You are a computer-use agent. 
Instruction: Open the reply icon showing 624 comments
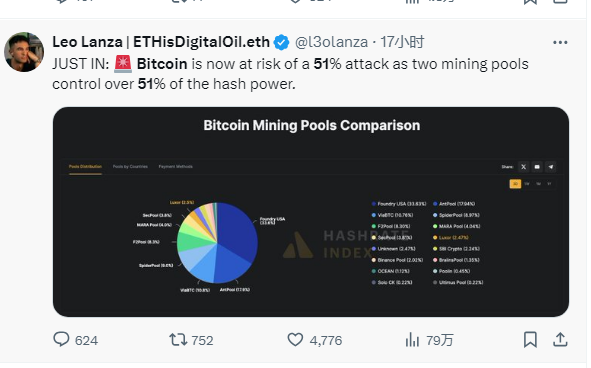tap(61, 339)
